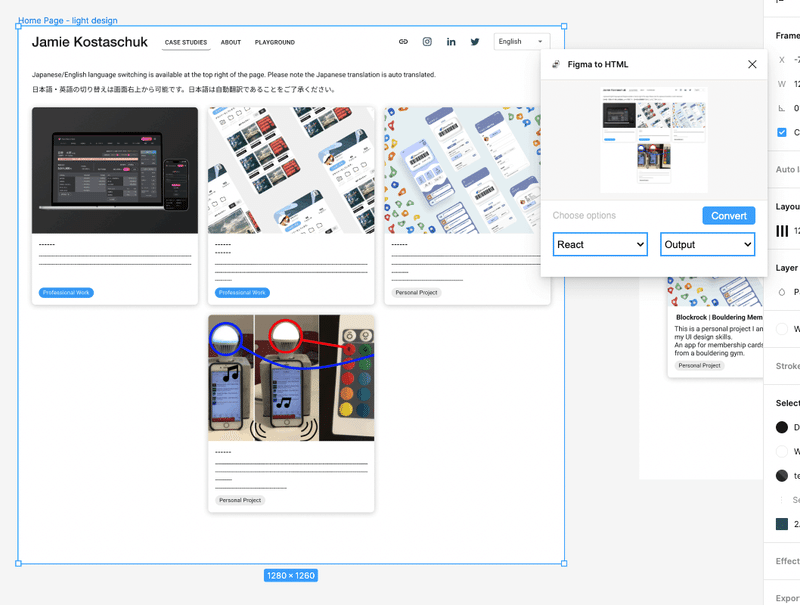
Task: Click the layer blend mode drop icon
Action: point(782,292)
